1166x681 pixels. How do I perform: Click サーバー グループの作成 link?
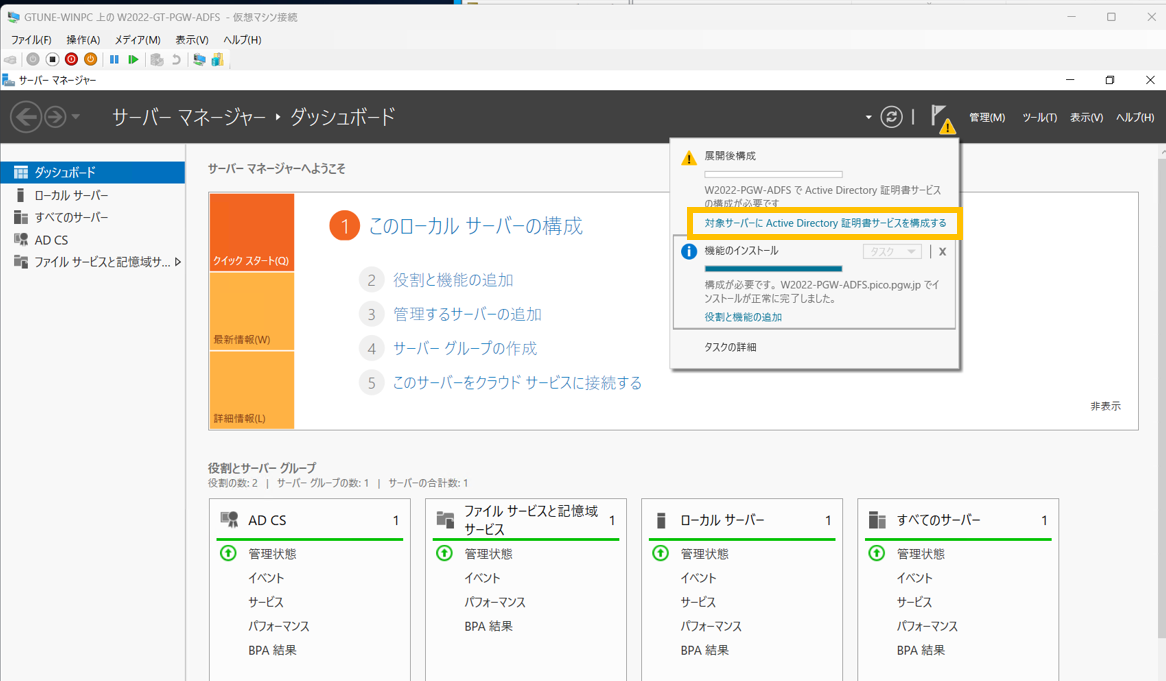pyautogui.click(x=465, y=349)
